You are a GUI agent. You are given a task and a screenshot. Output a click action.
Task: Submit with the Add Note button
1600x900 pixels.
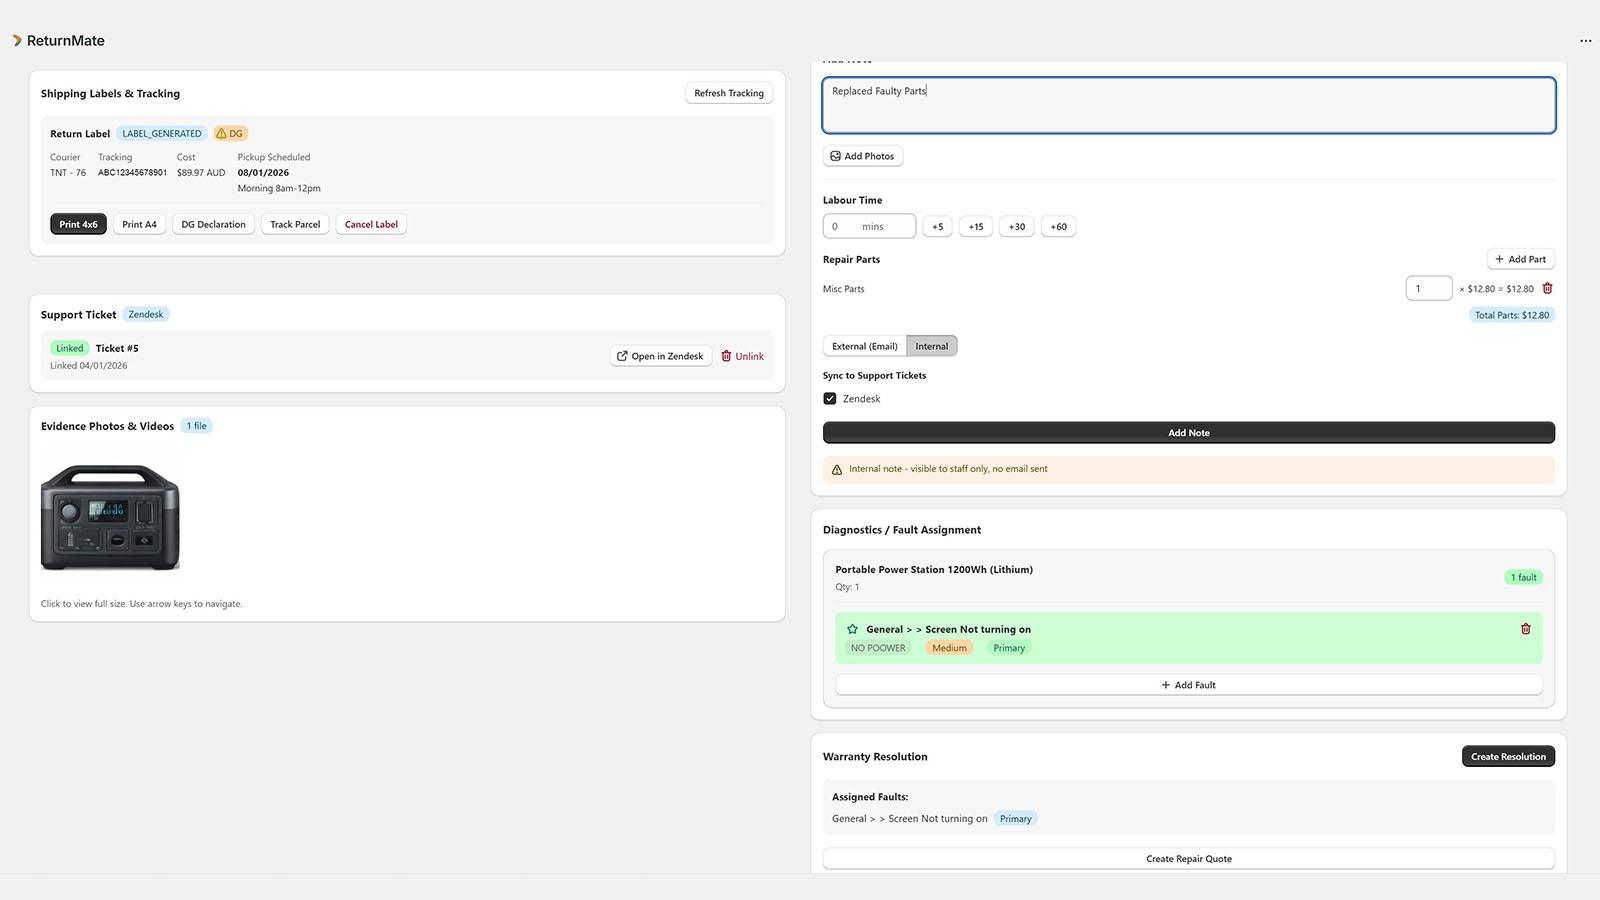point(1189,433)
